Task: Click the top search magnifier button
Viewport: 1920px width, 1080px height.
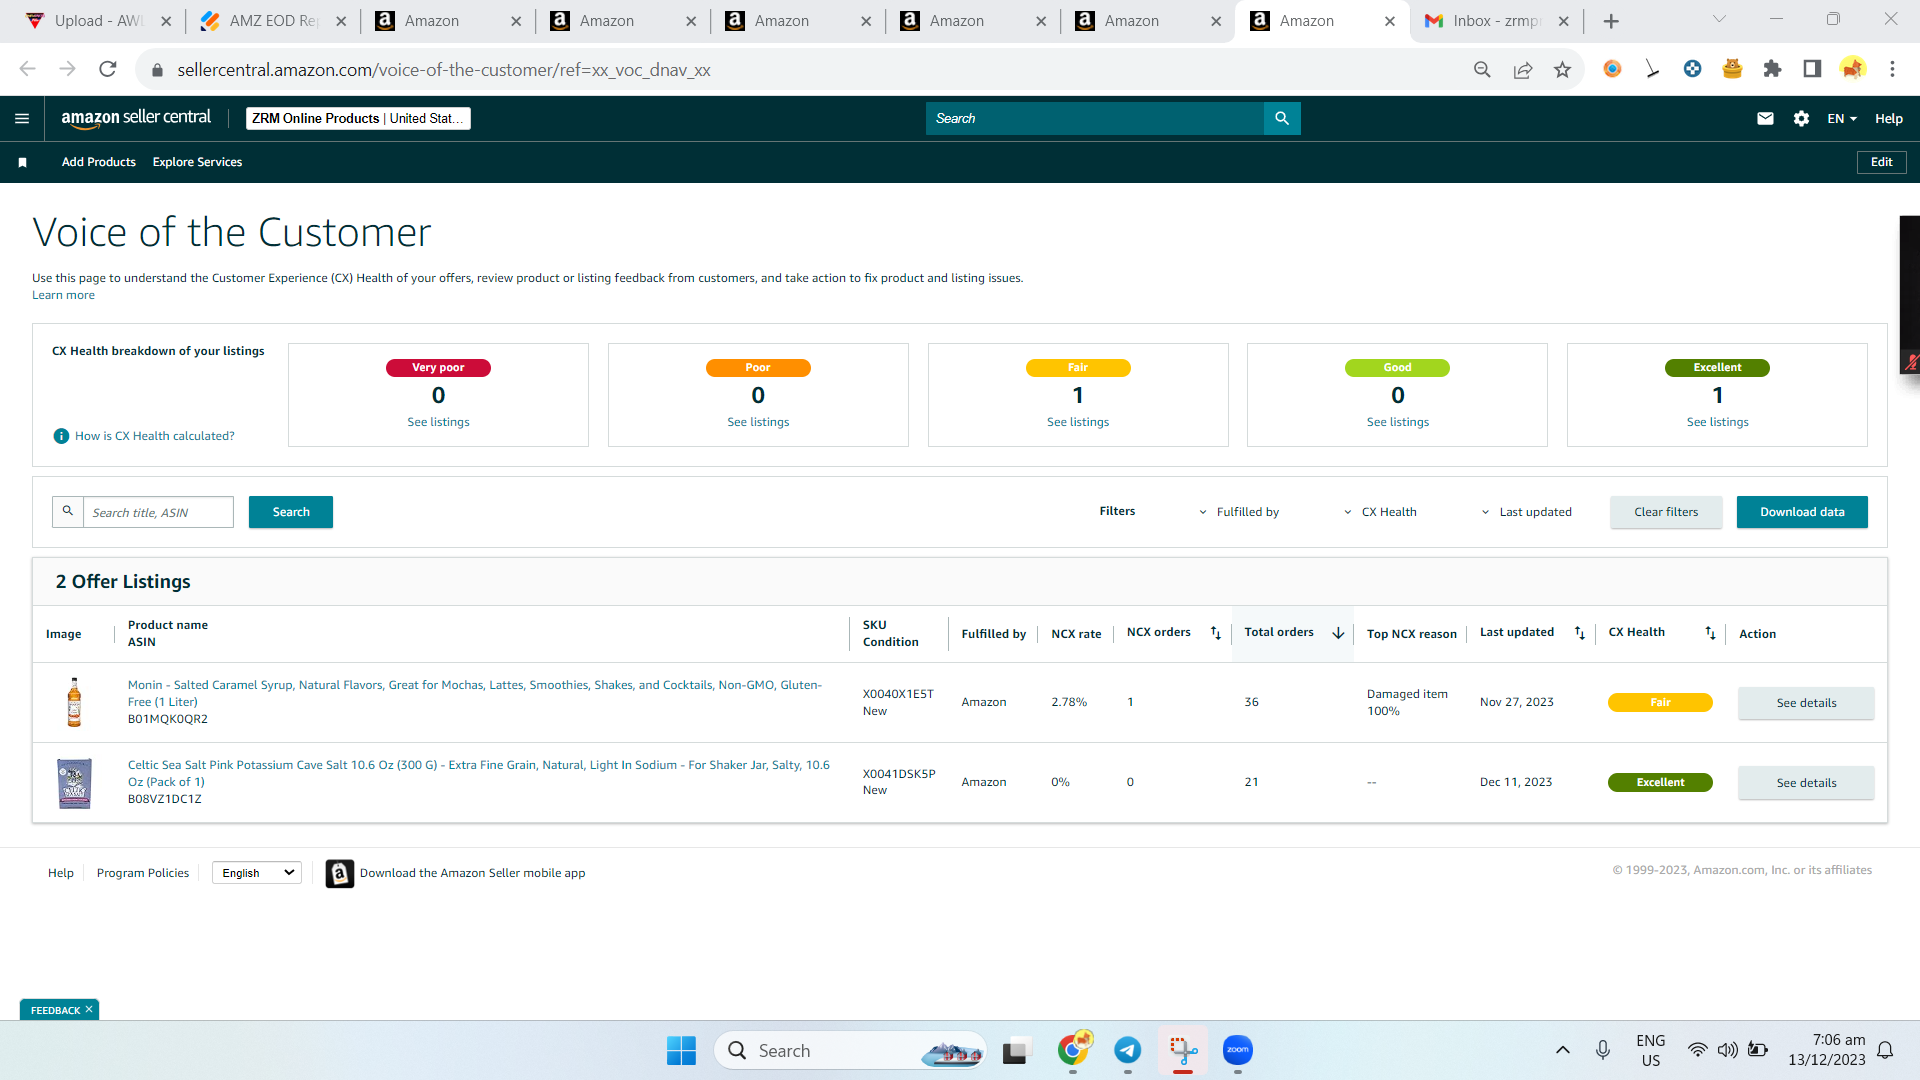Action: [x=1282, y=118]
